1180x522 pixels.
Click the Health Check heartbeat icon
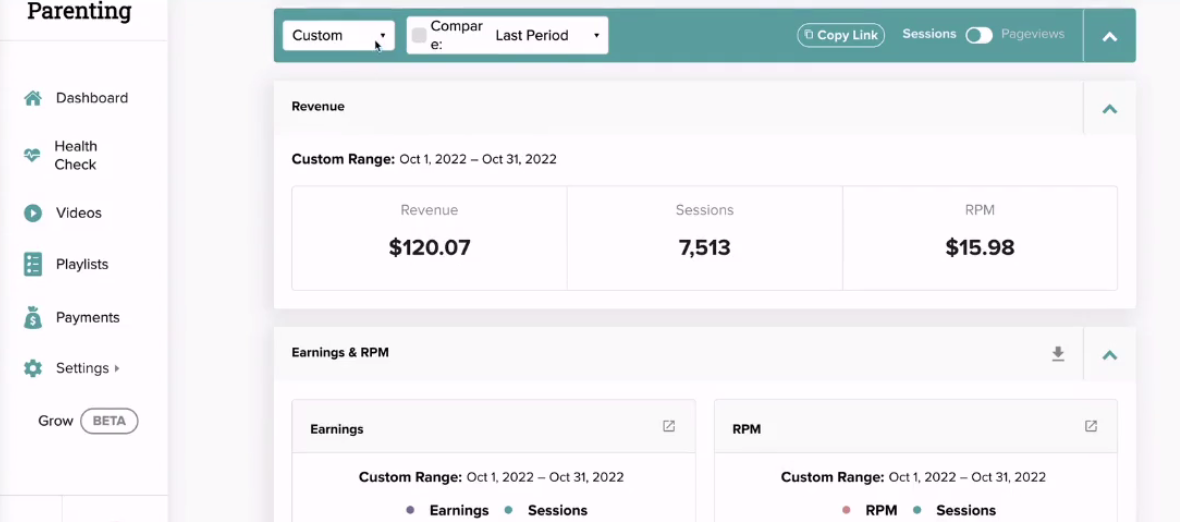pos(32,155)
